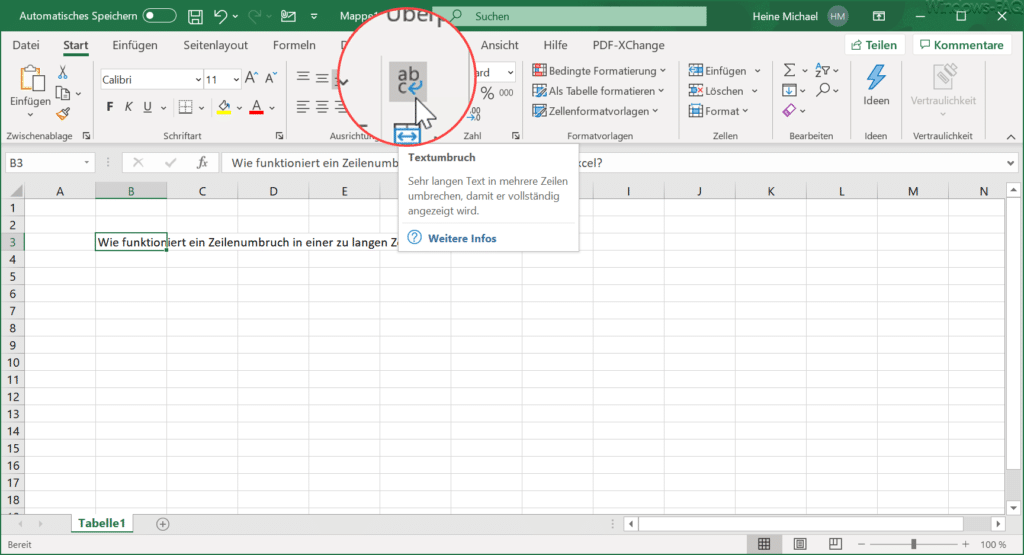Open the Ideen lightning button

(x=876, y=85)
